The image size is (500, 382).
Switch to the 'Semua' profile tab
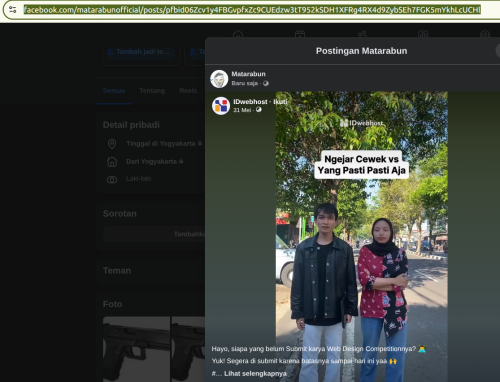[x=114, y=91]
